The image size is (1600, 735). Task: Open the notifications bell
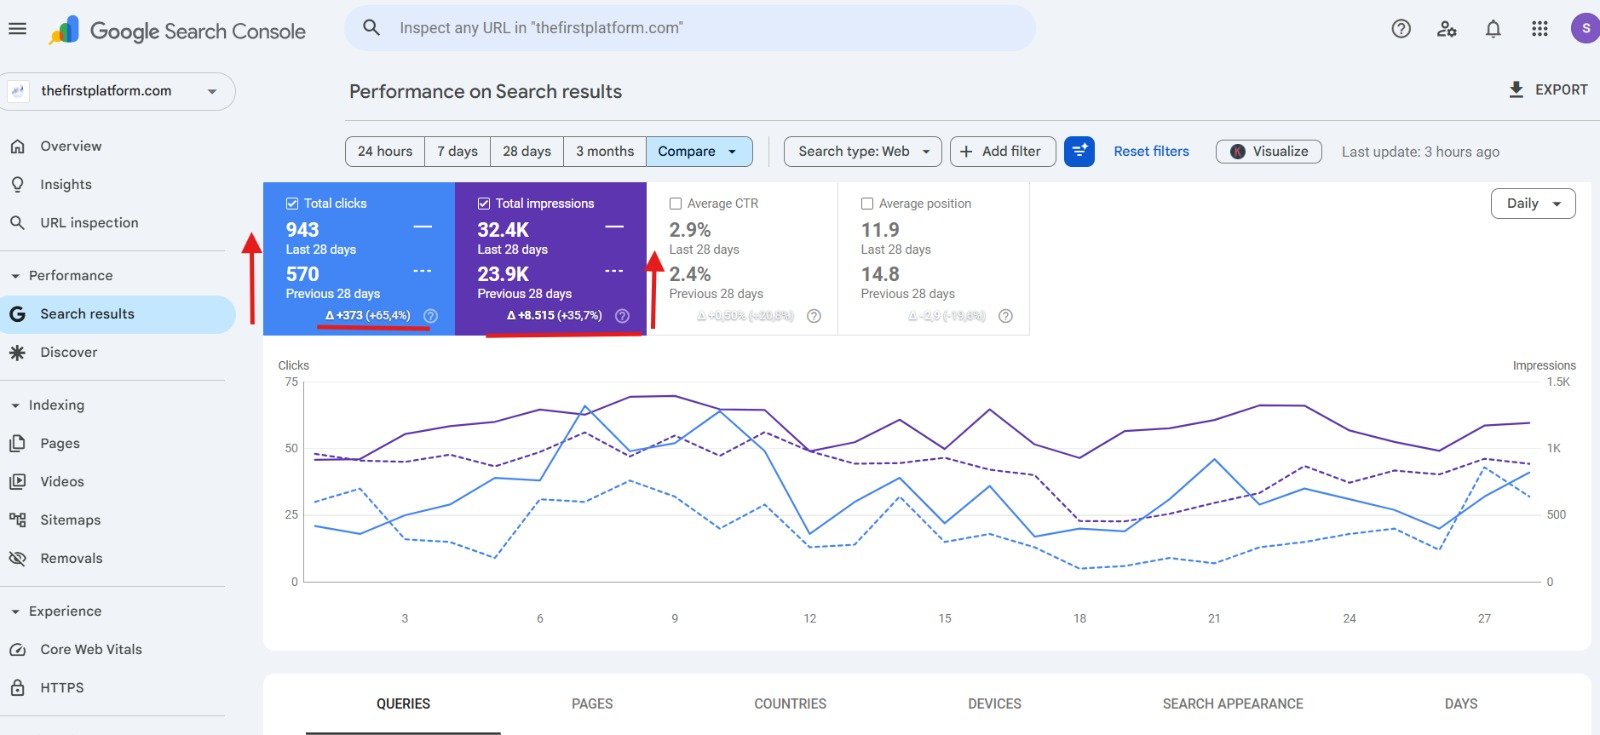(x=1493, y=29)
